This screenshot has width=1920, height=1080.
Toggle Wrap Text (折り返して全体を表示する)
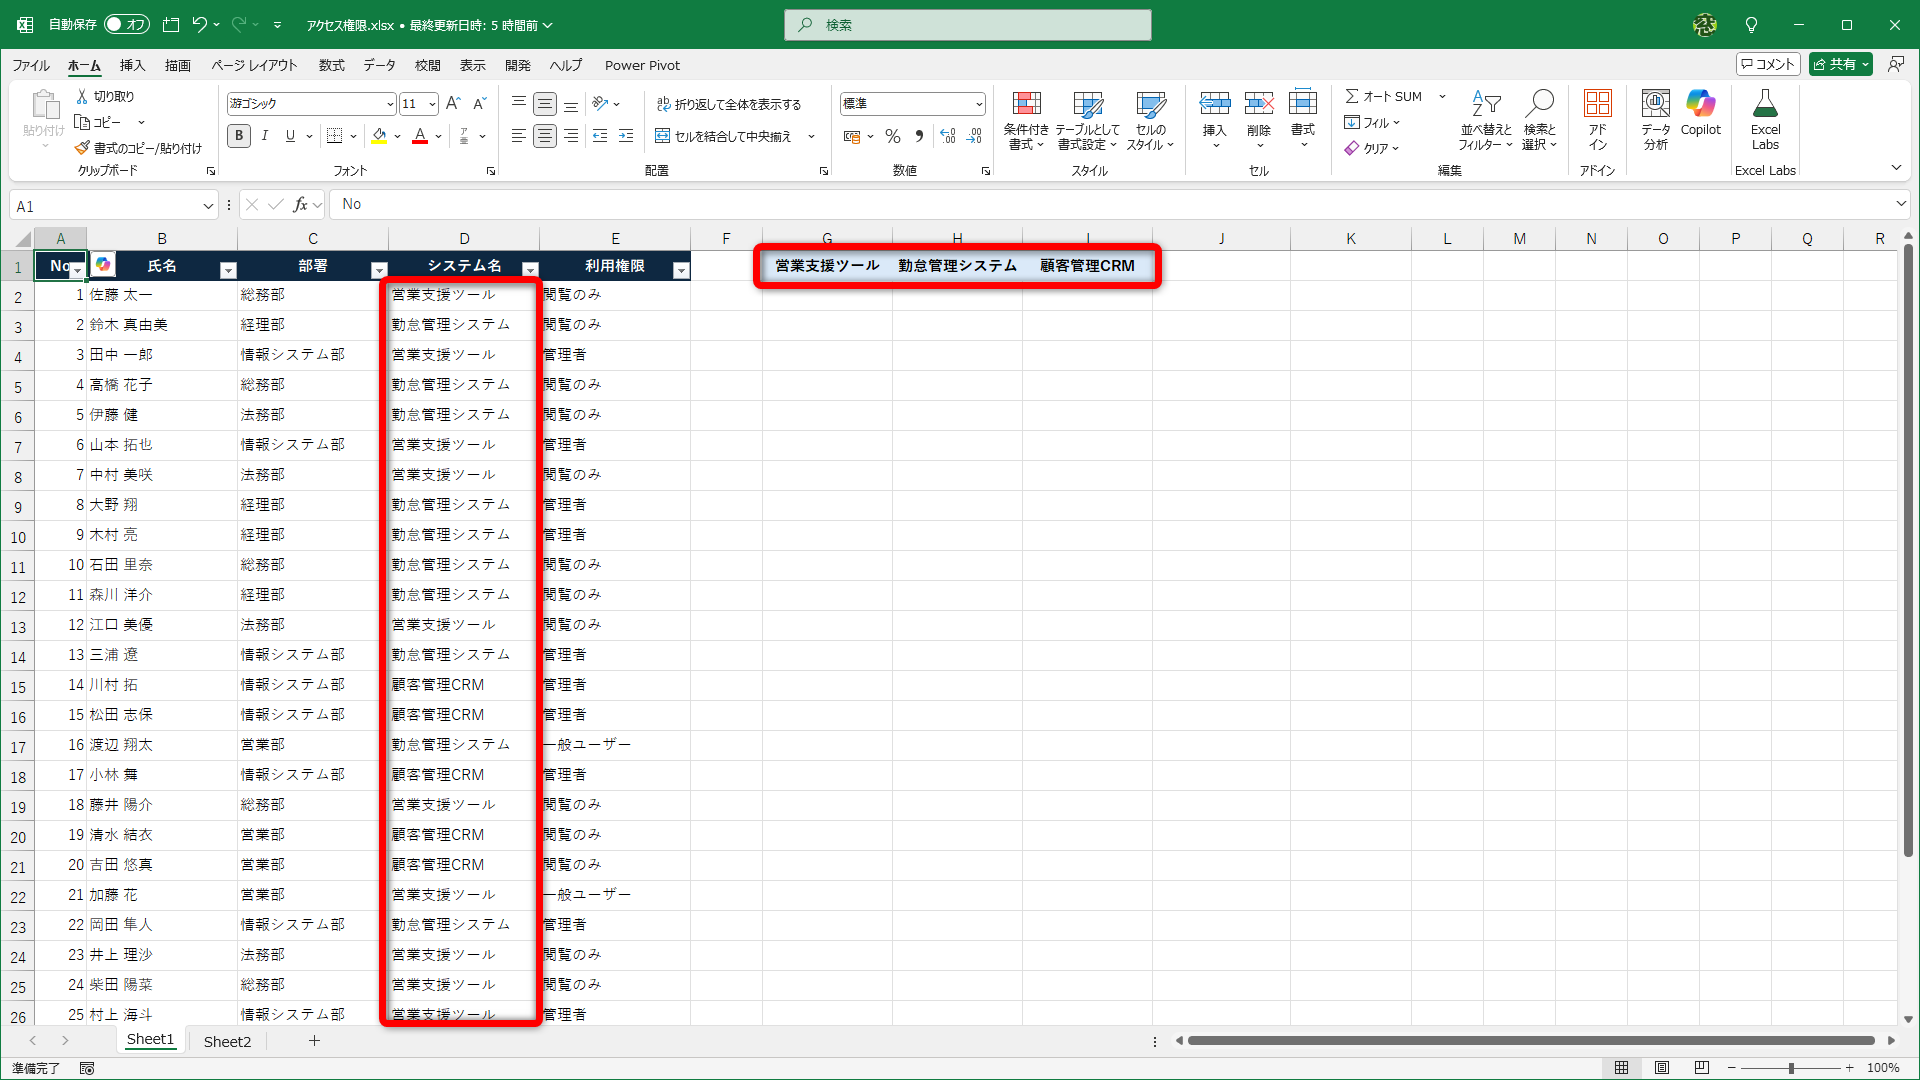729,104
